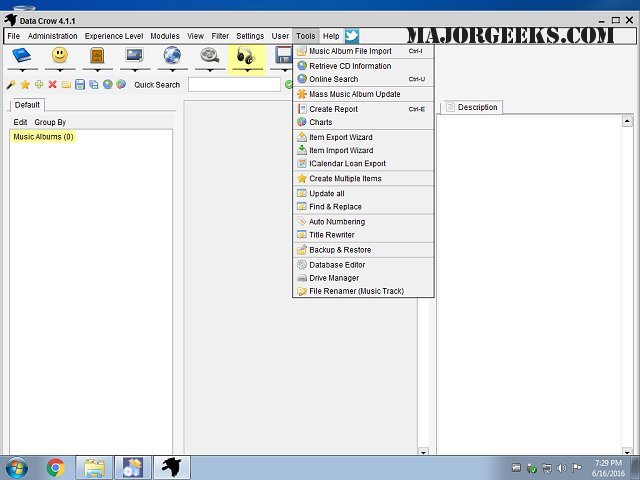
Task: Select the Music Albums (0) tree item
Action: 43,137
